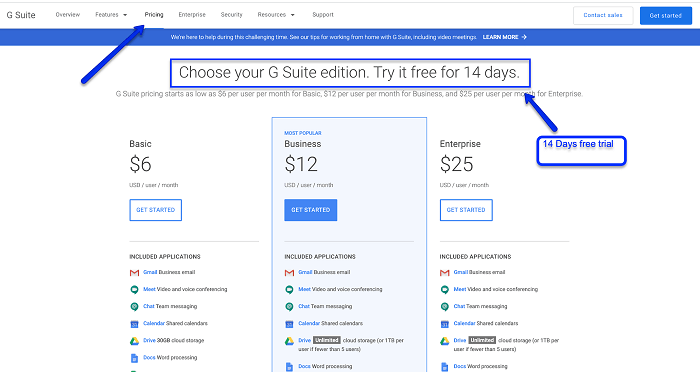Open Drive link in Business plan
Viewport: 700px width, 372px height.
click(x=304, y=340)
